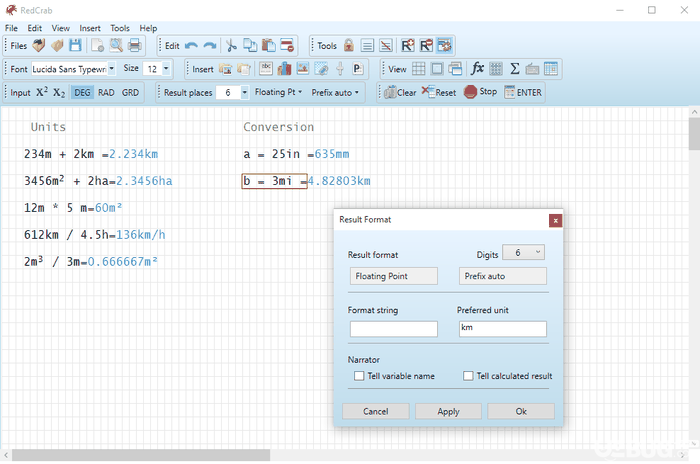Click the Format string input field
This screenshot has height=464, width=700.
tap(393, 329)
